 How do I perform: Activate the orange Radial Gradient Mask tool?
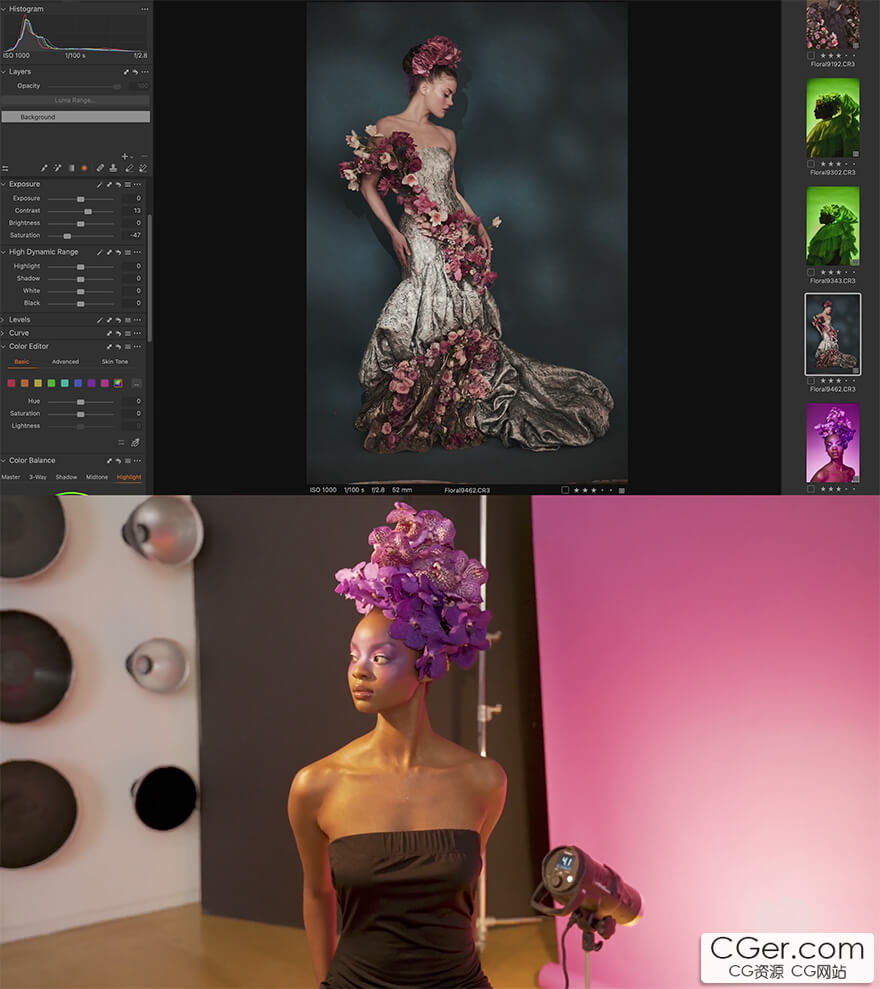[84, 168]
